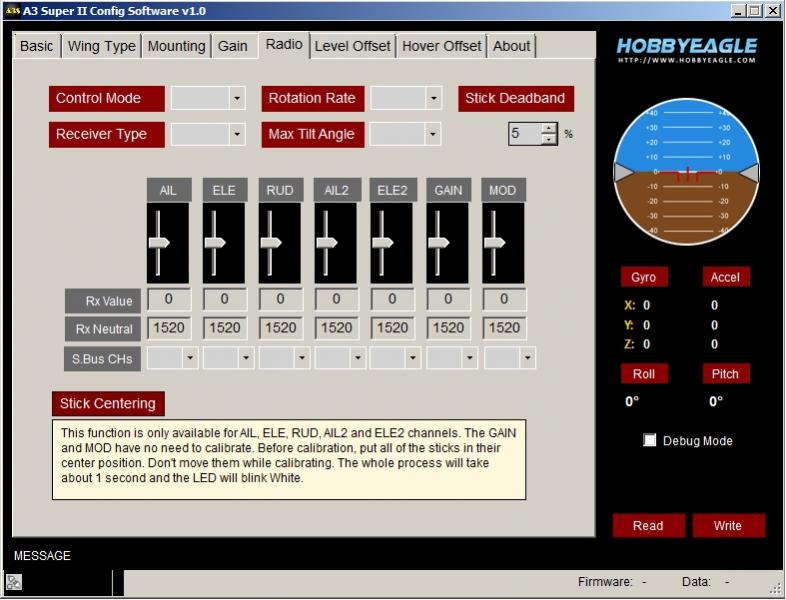786x600 pixels.
Task: Select the Gain tab
Action: tap(233, 46)
